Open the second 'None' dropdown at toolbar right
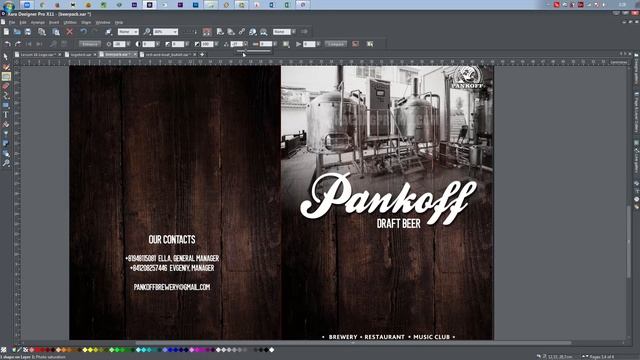Viewport: 640px width, 360px height. click(293, 31)
